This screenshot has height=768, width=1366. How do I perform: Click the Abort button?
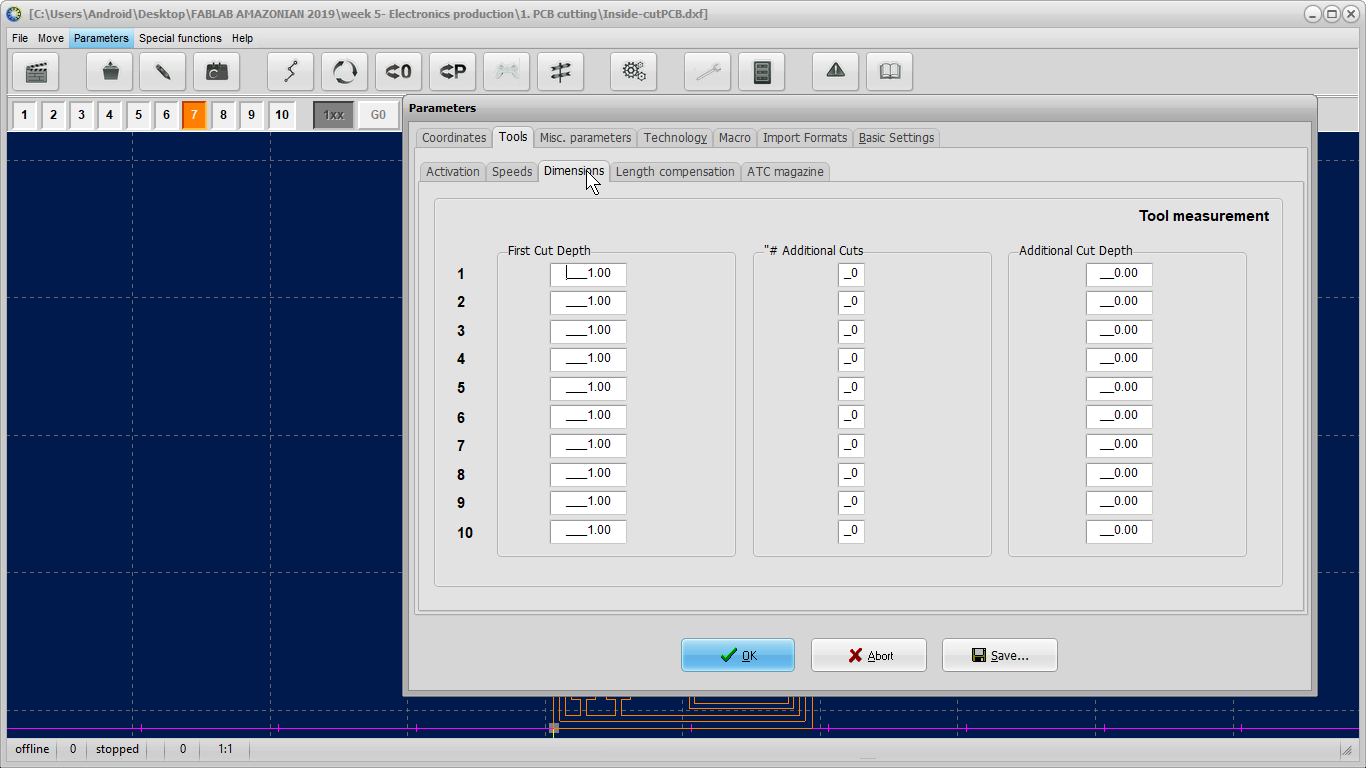[869, 655]
